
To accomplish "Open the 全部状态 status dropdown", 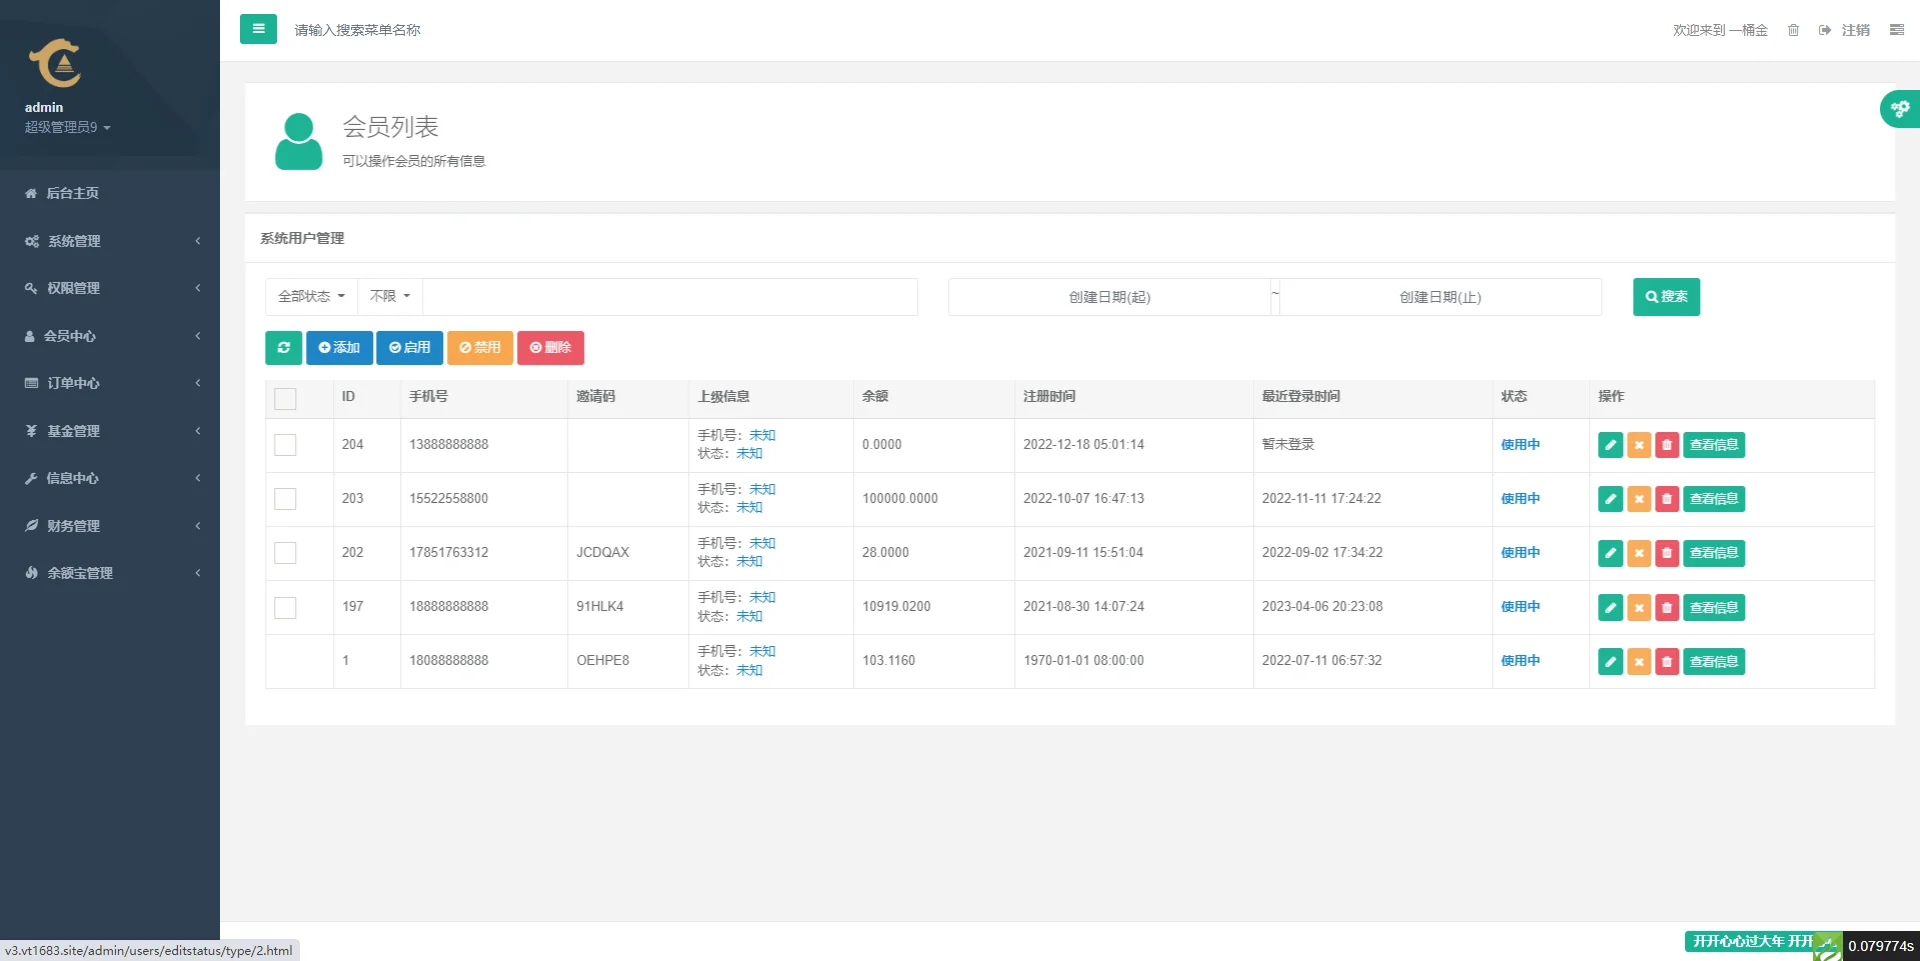I will pyautogui.click(x=311, y=297).
